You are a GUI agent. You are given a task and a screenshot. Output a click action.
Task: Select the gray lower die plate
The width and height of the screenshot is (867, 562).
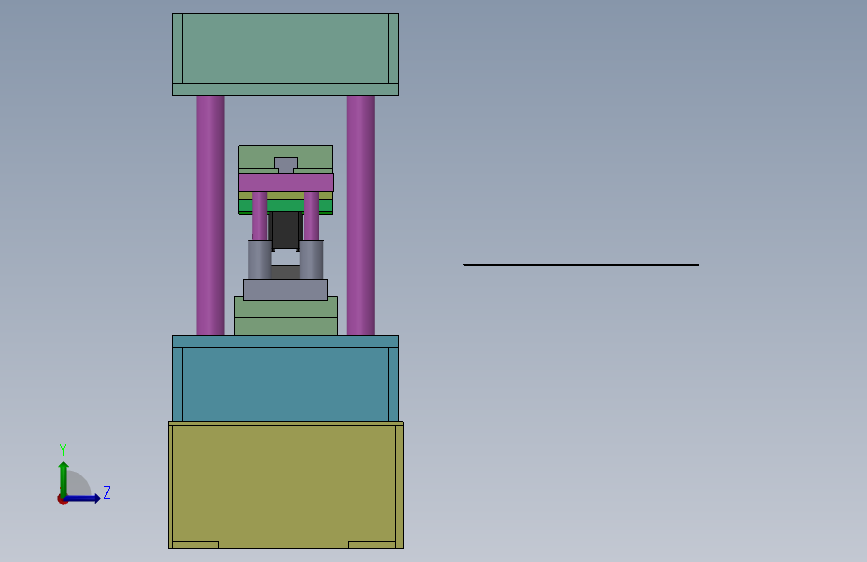pos(285,290)
